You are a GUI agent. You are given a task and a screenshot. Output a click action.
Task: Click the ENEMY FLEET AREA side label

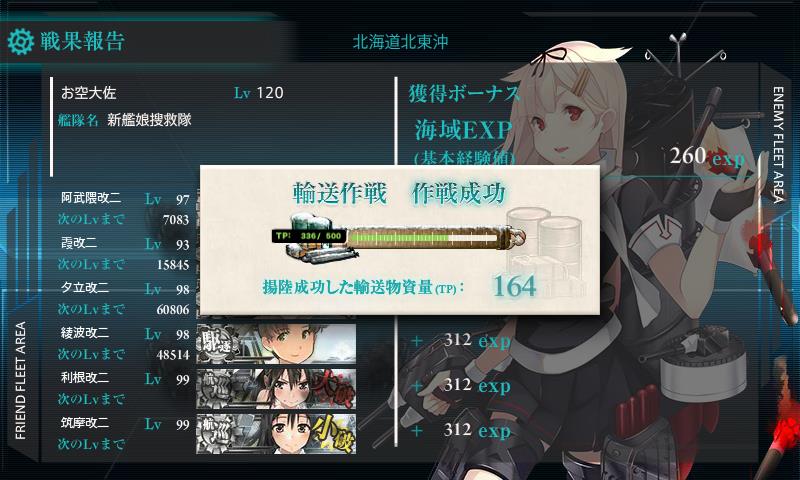click(778, 144)
